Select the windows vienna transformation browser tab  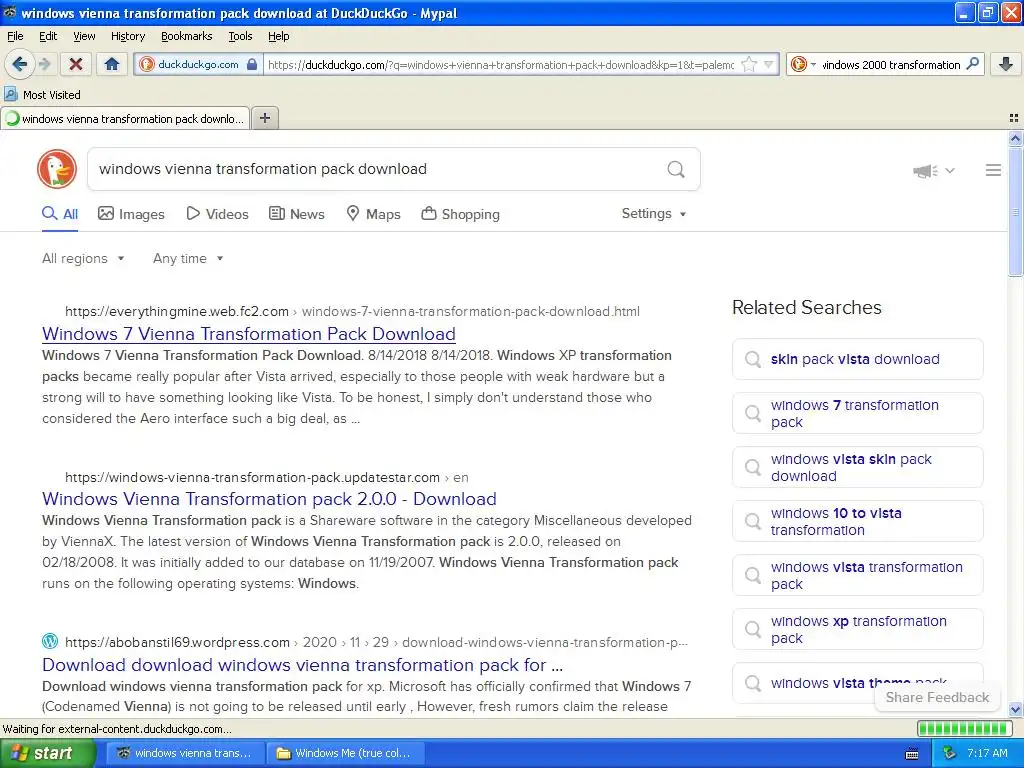125,119
